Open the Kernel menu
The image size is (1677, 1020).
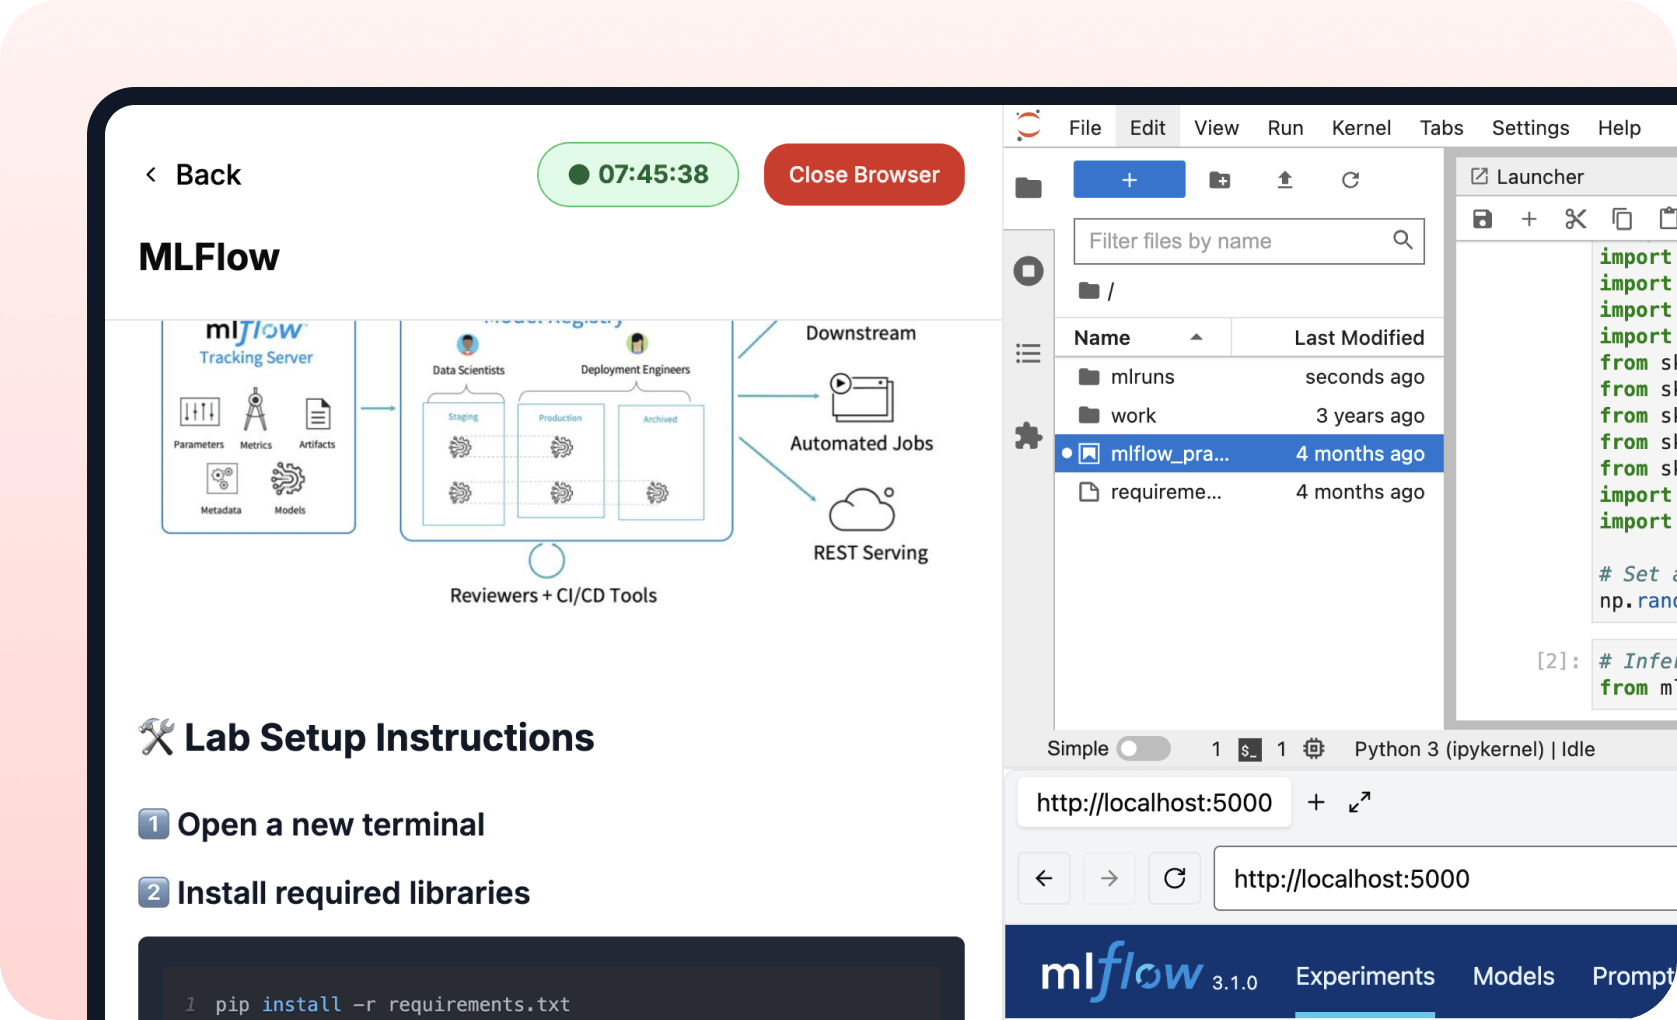1360,128
